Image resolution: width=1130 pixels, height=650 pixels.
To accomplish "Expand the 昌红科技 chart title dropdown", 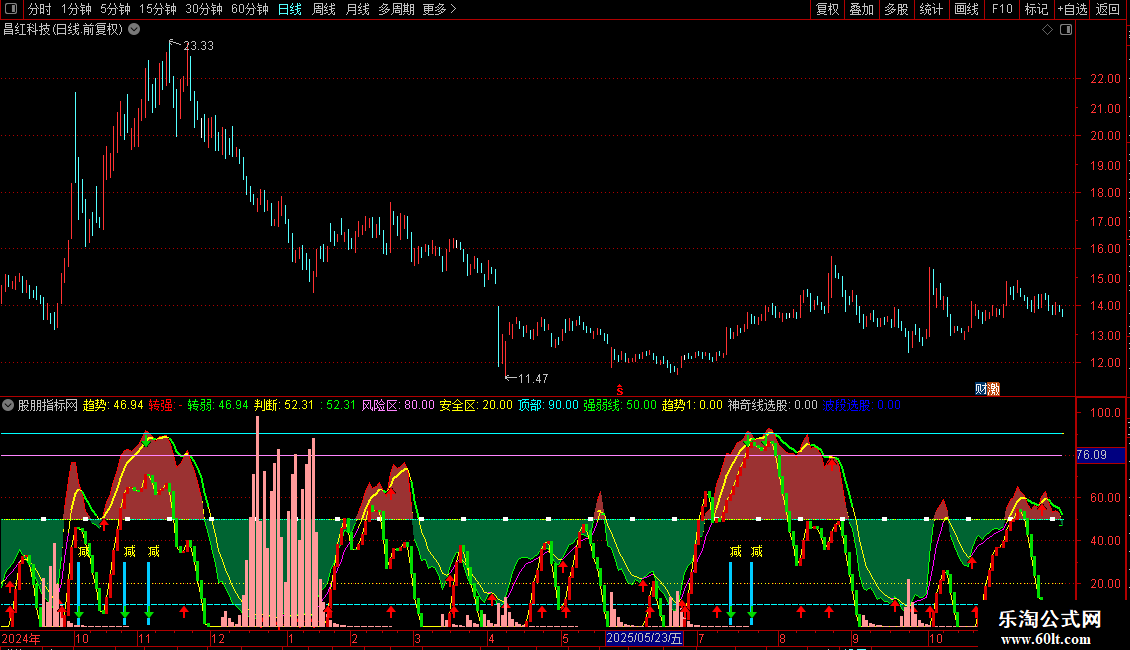I will click(134, 30).
